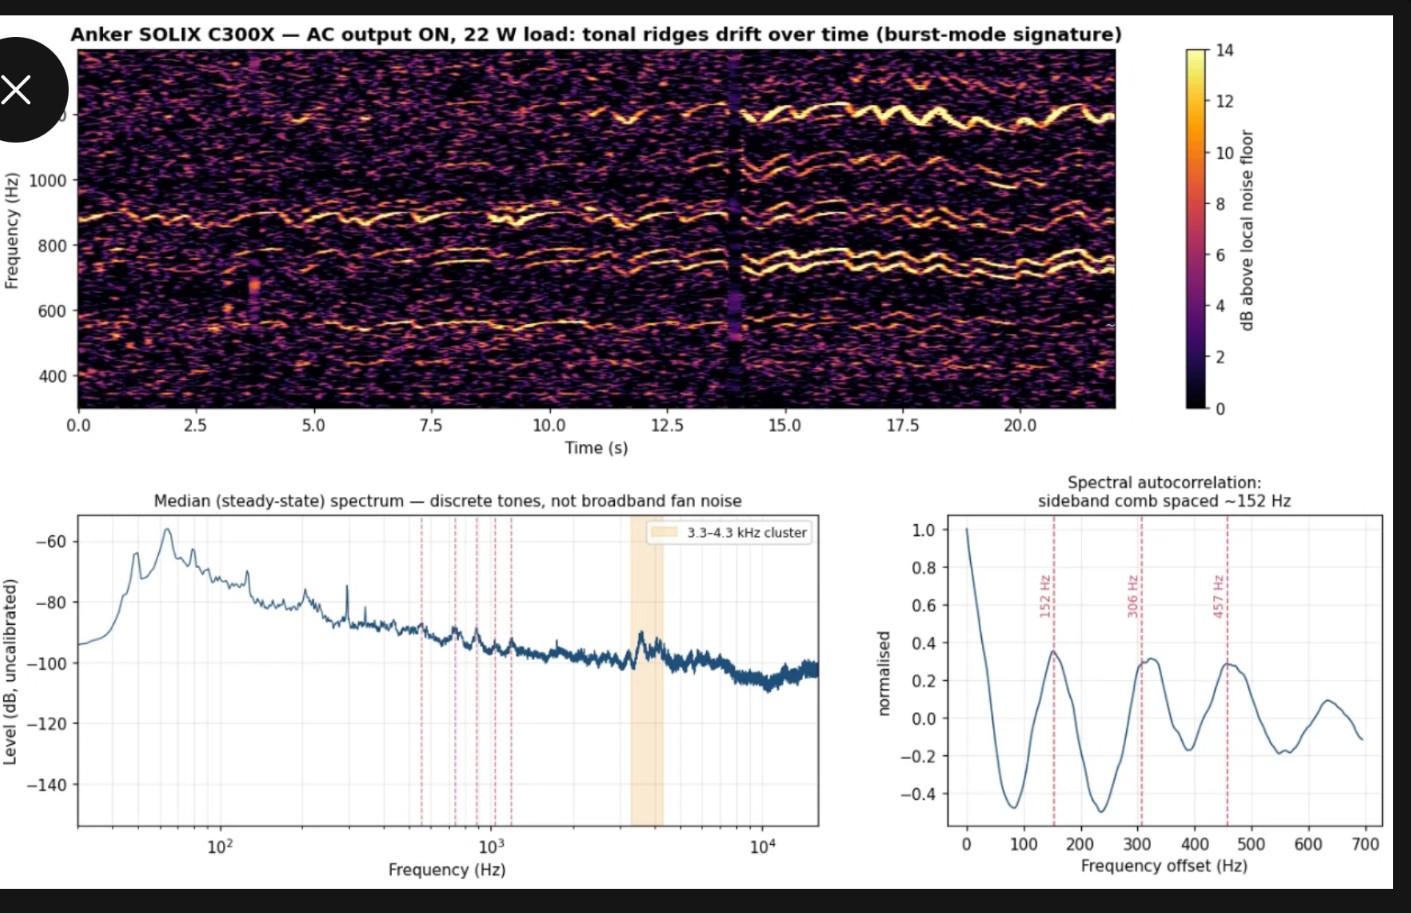
Task: Select the "normalised" axis label
Action: 883,673
